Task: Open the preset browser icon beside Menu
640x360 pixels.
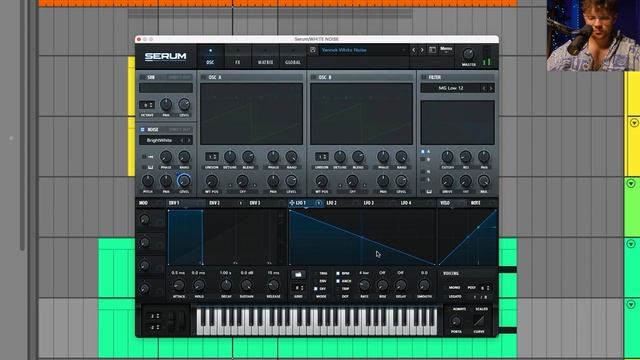Action: [432, 50]
